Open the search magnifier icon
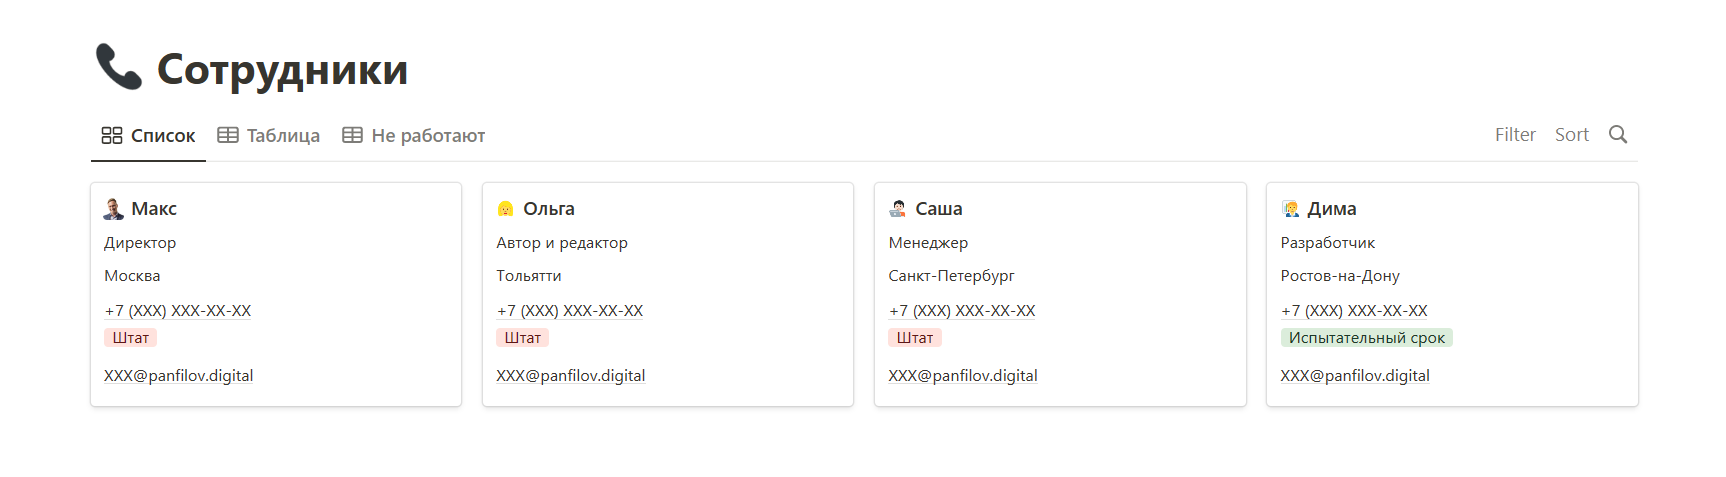1726x477 pixels. point(1618,134)
